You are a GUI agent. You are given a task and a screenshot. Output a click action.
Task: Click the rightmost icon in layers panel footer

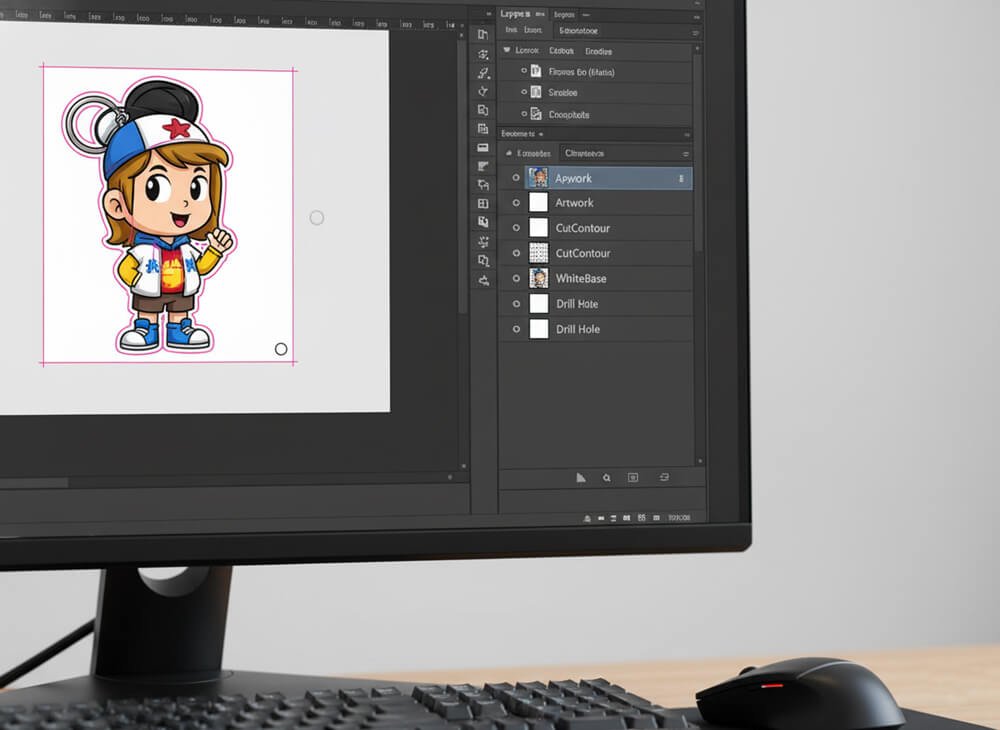pyautogui.click(x=665, y=478)
